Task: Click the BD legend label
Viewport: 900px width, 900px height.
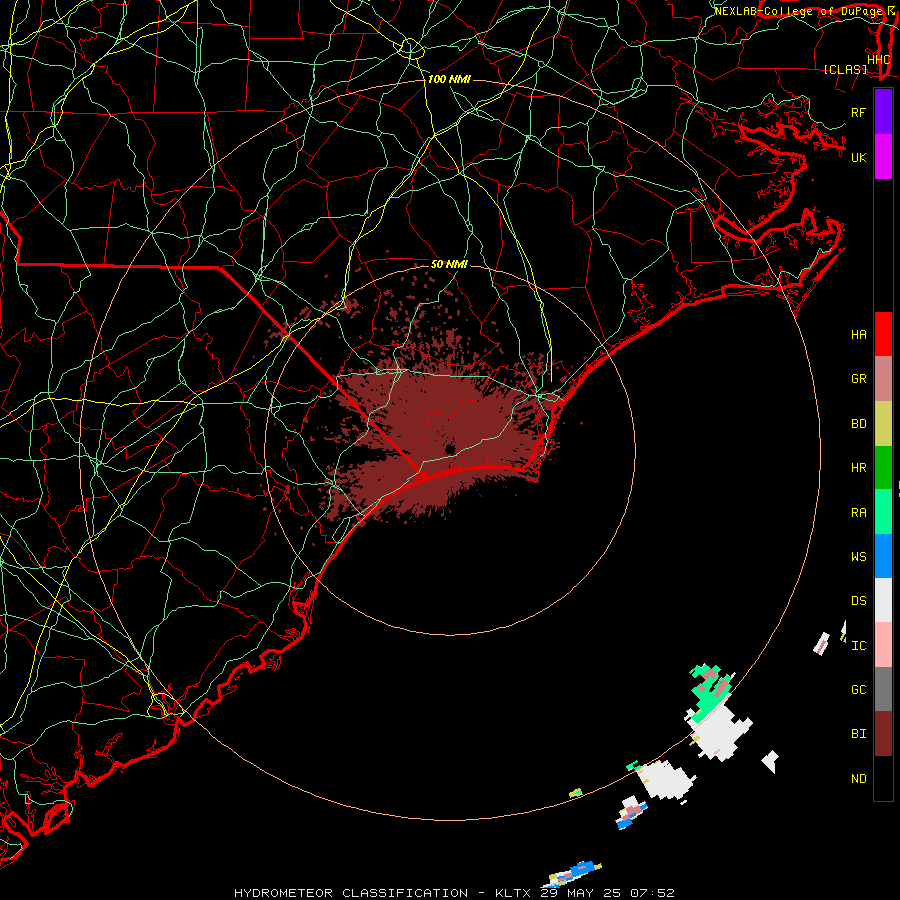Action: point(858,424)
